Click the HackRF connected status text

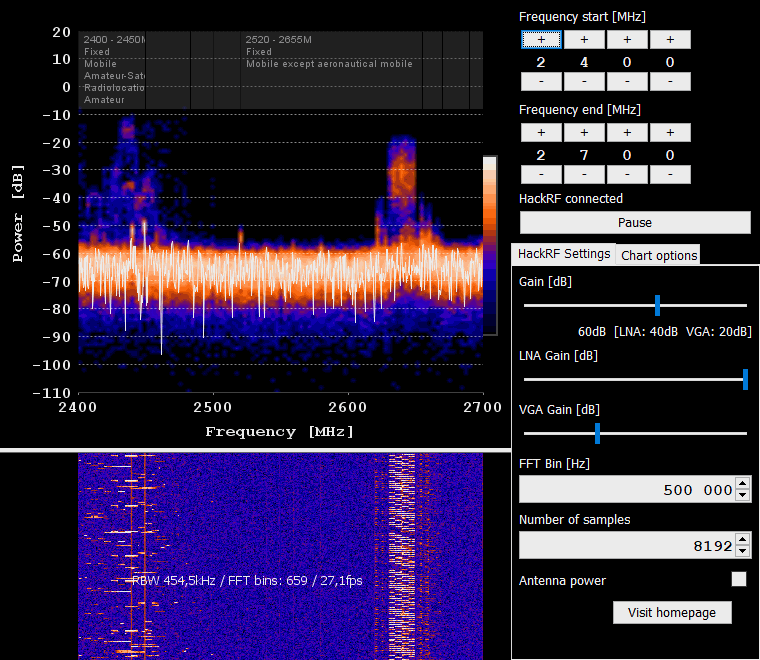[570, 199]
